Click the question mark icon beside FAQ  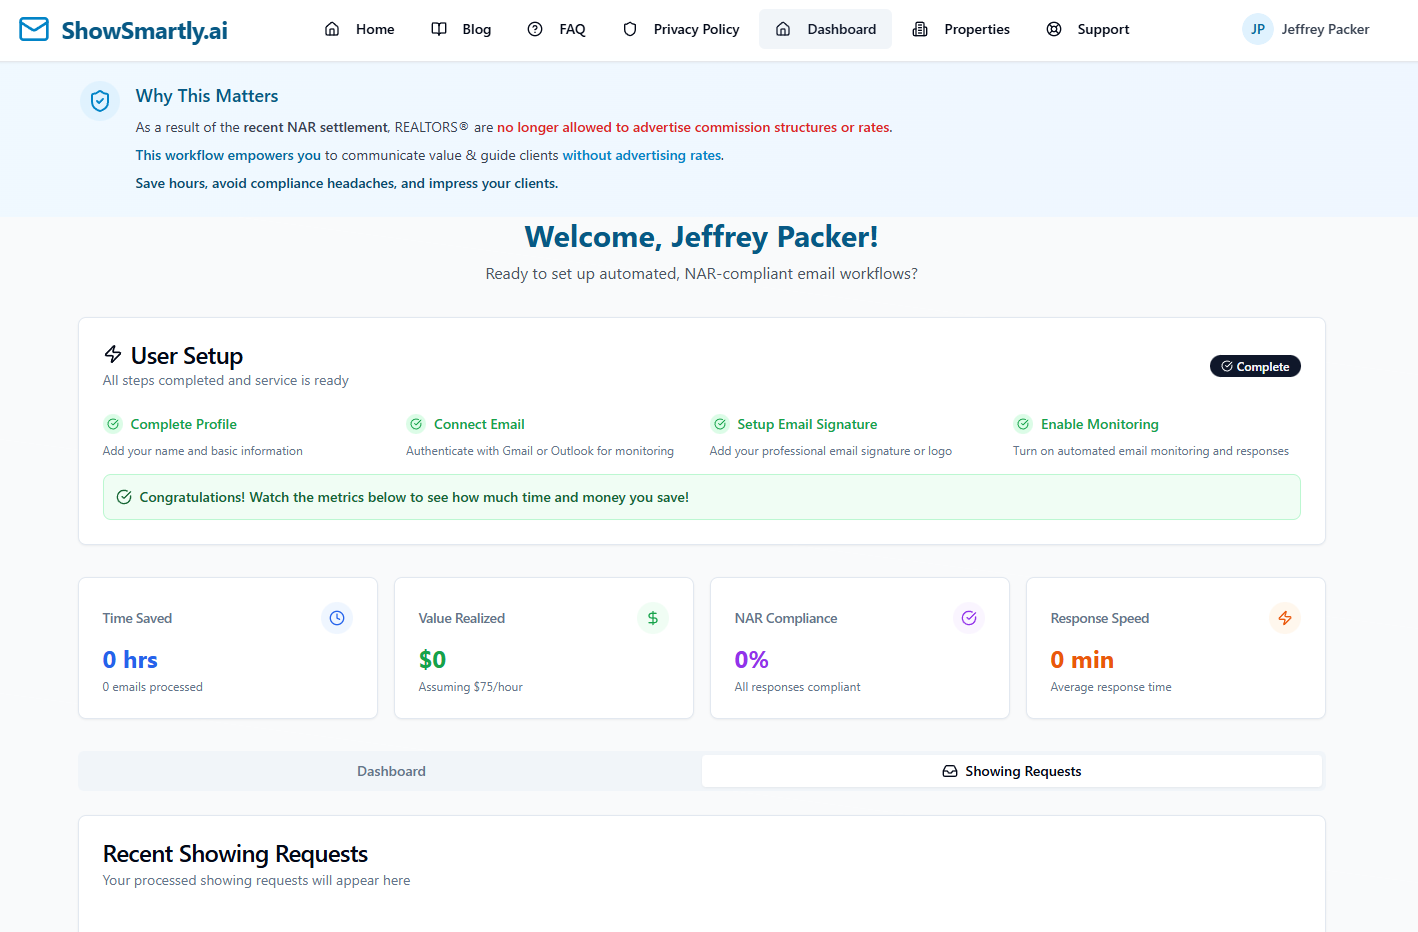click(x=535, y=29)
